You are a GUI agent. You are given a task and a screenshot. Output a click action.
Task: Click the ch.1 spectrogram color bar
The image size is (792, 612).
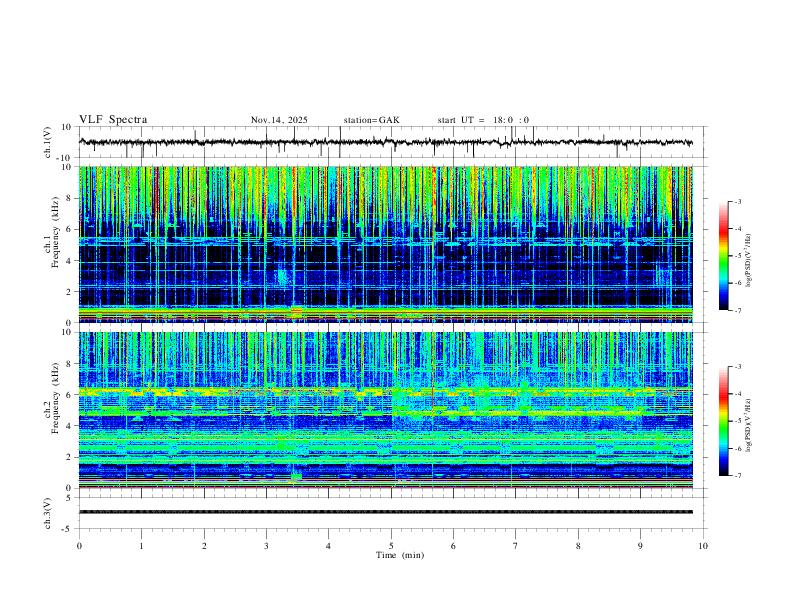click(723, 256)
